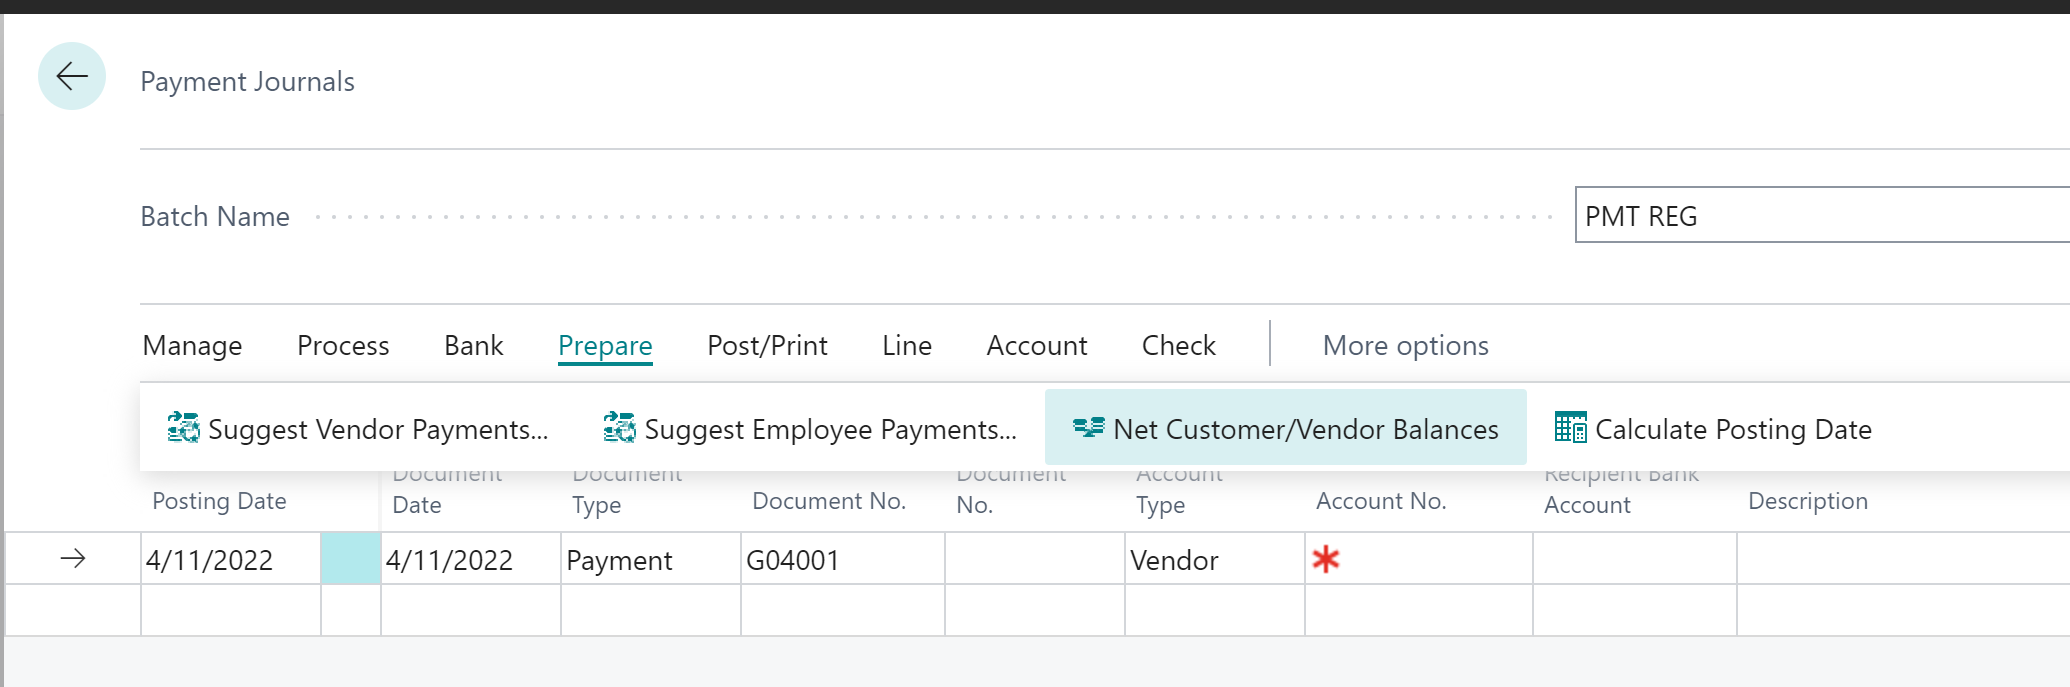
Task: Click the Recipient Bank Account column header
Action: click(1621, 490)
